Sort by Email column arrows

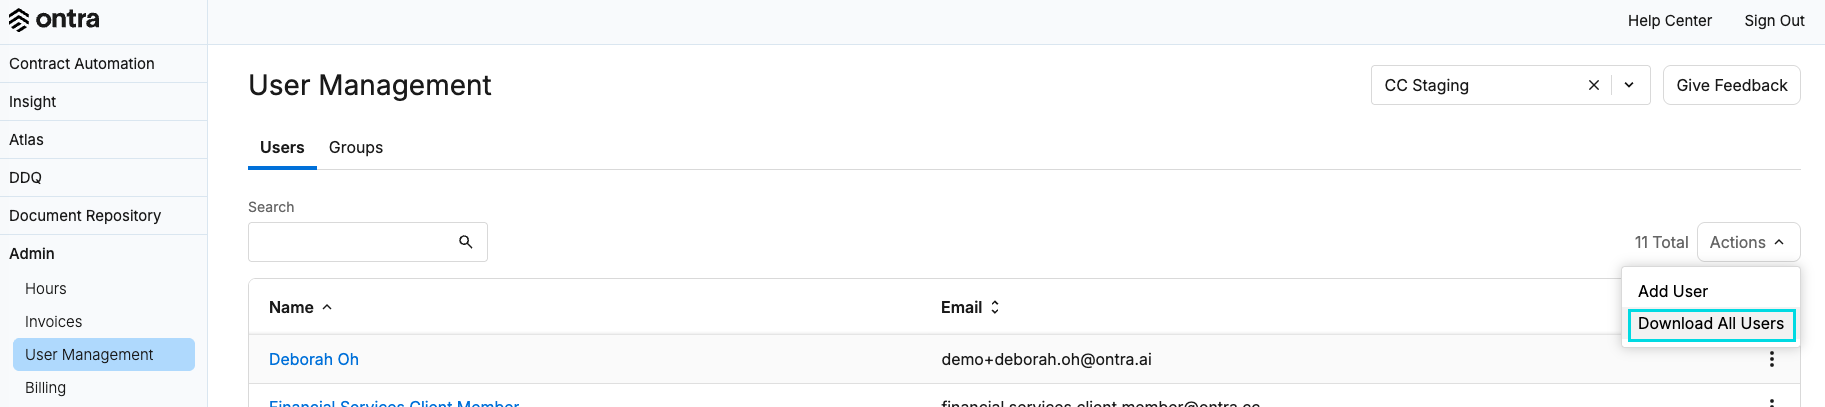coord(995,307)
